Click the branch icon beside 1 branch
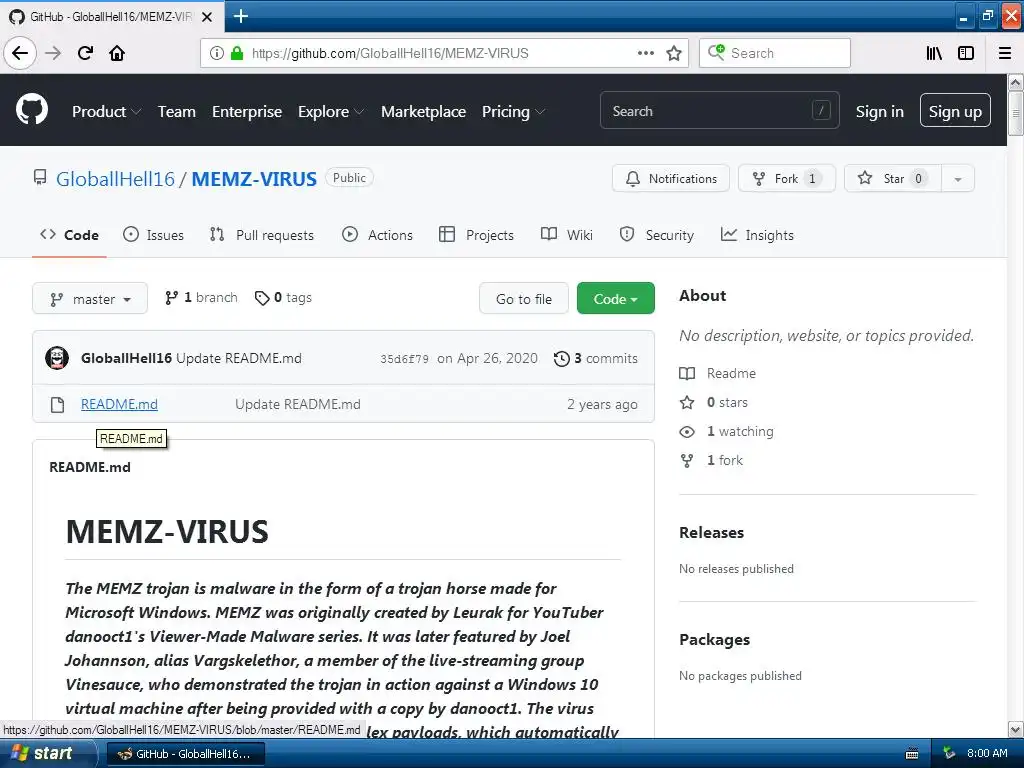Viewport: 1024px width, 768px height. pyautogui.click(x=171, y=298)
